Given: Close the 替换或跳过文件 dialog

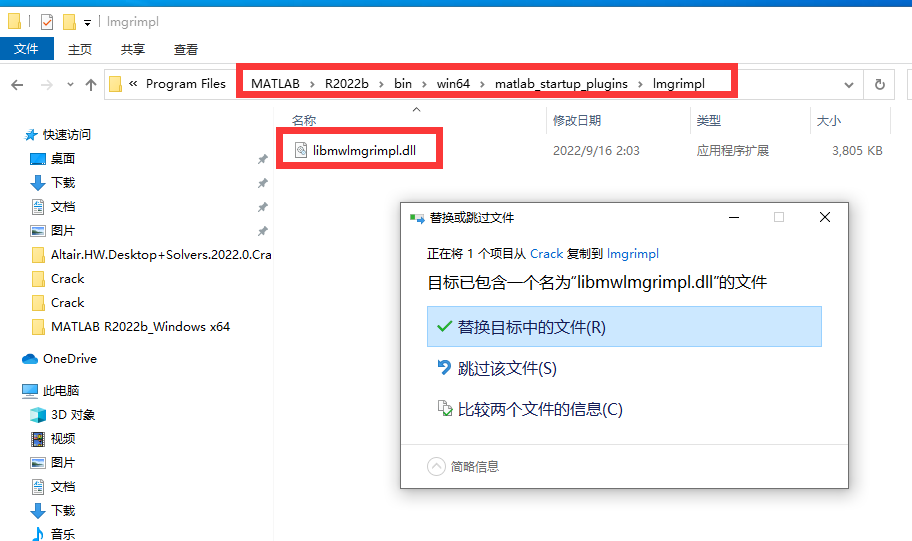Looking at the screenshot, I should 825,218.
